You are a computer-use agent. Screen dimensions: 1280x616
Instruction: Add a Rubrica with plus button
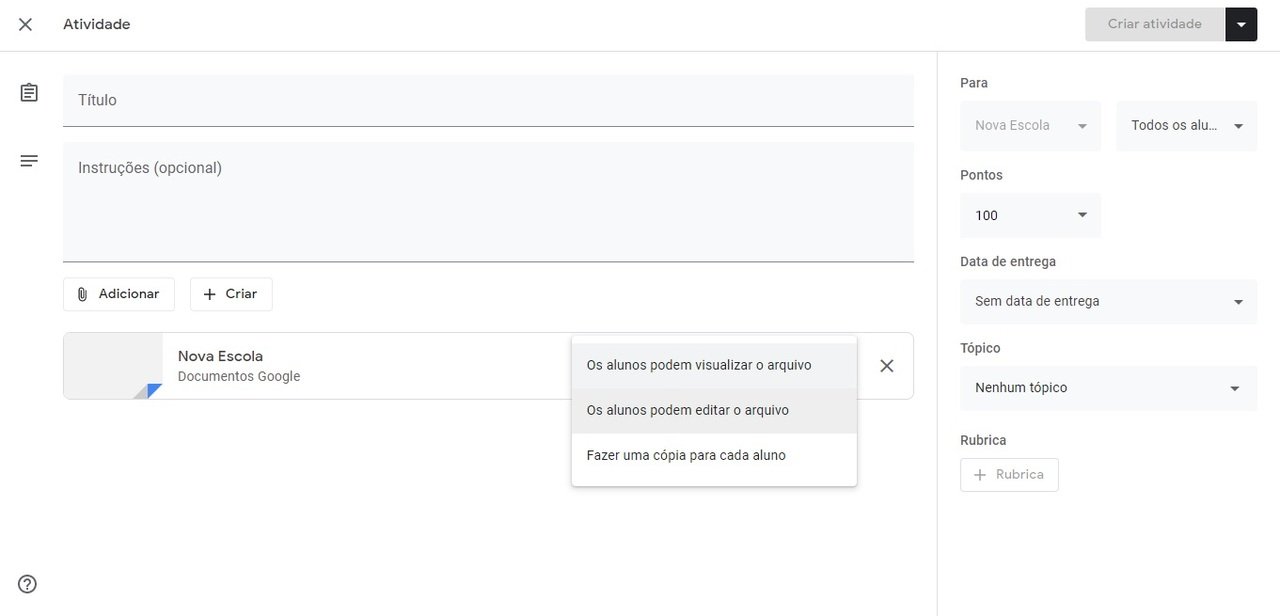(1009, 475)
